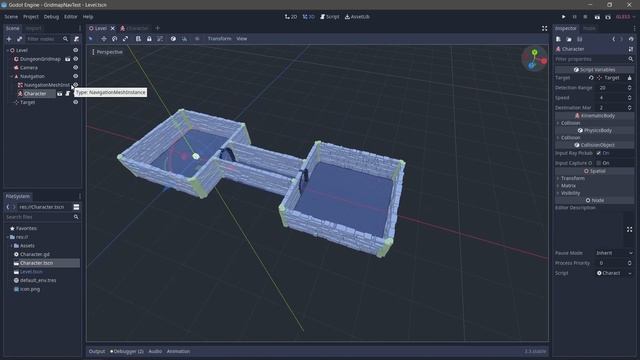Choose the Move Mode tool
640x360 pixels.
click(104, 39)
